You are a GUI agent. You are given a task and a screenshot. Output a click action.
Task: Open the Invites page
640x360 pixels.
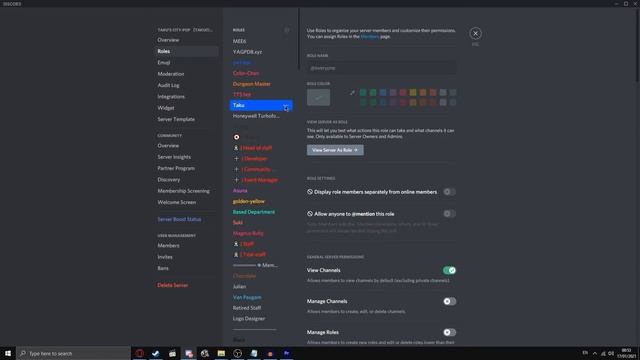pyautogui.click(x=165, y=257)
